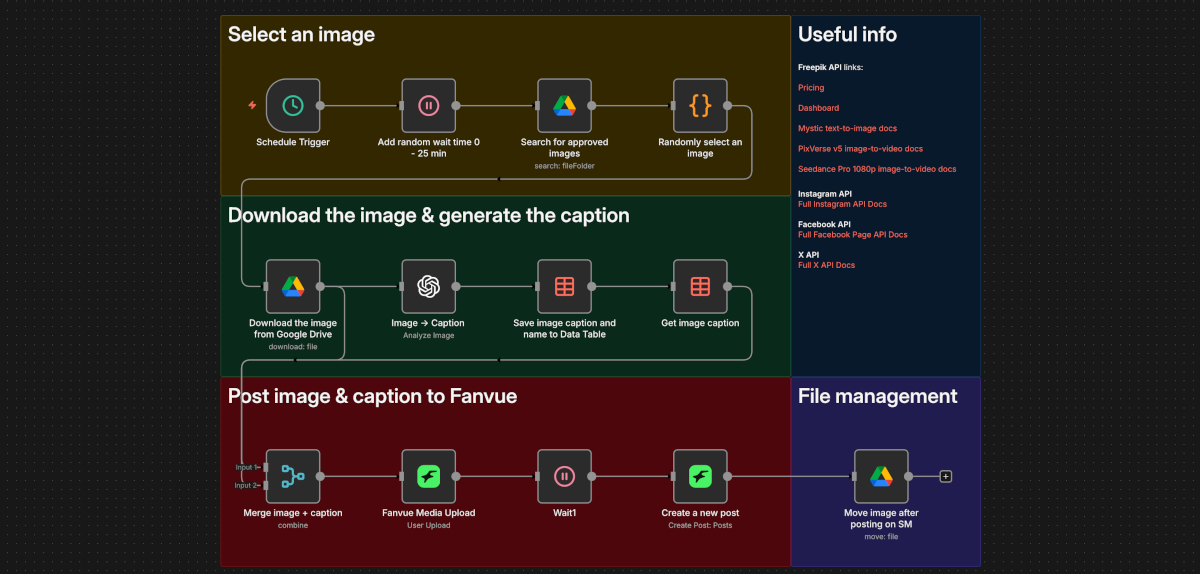This screenshot has width=1200, height=574.
Task: Select the Fanvue Media Upload node
Action: 428,476
